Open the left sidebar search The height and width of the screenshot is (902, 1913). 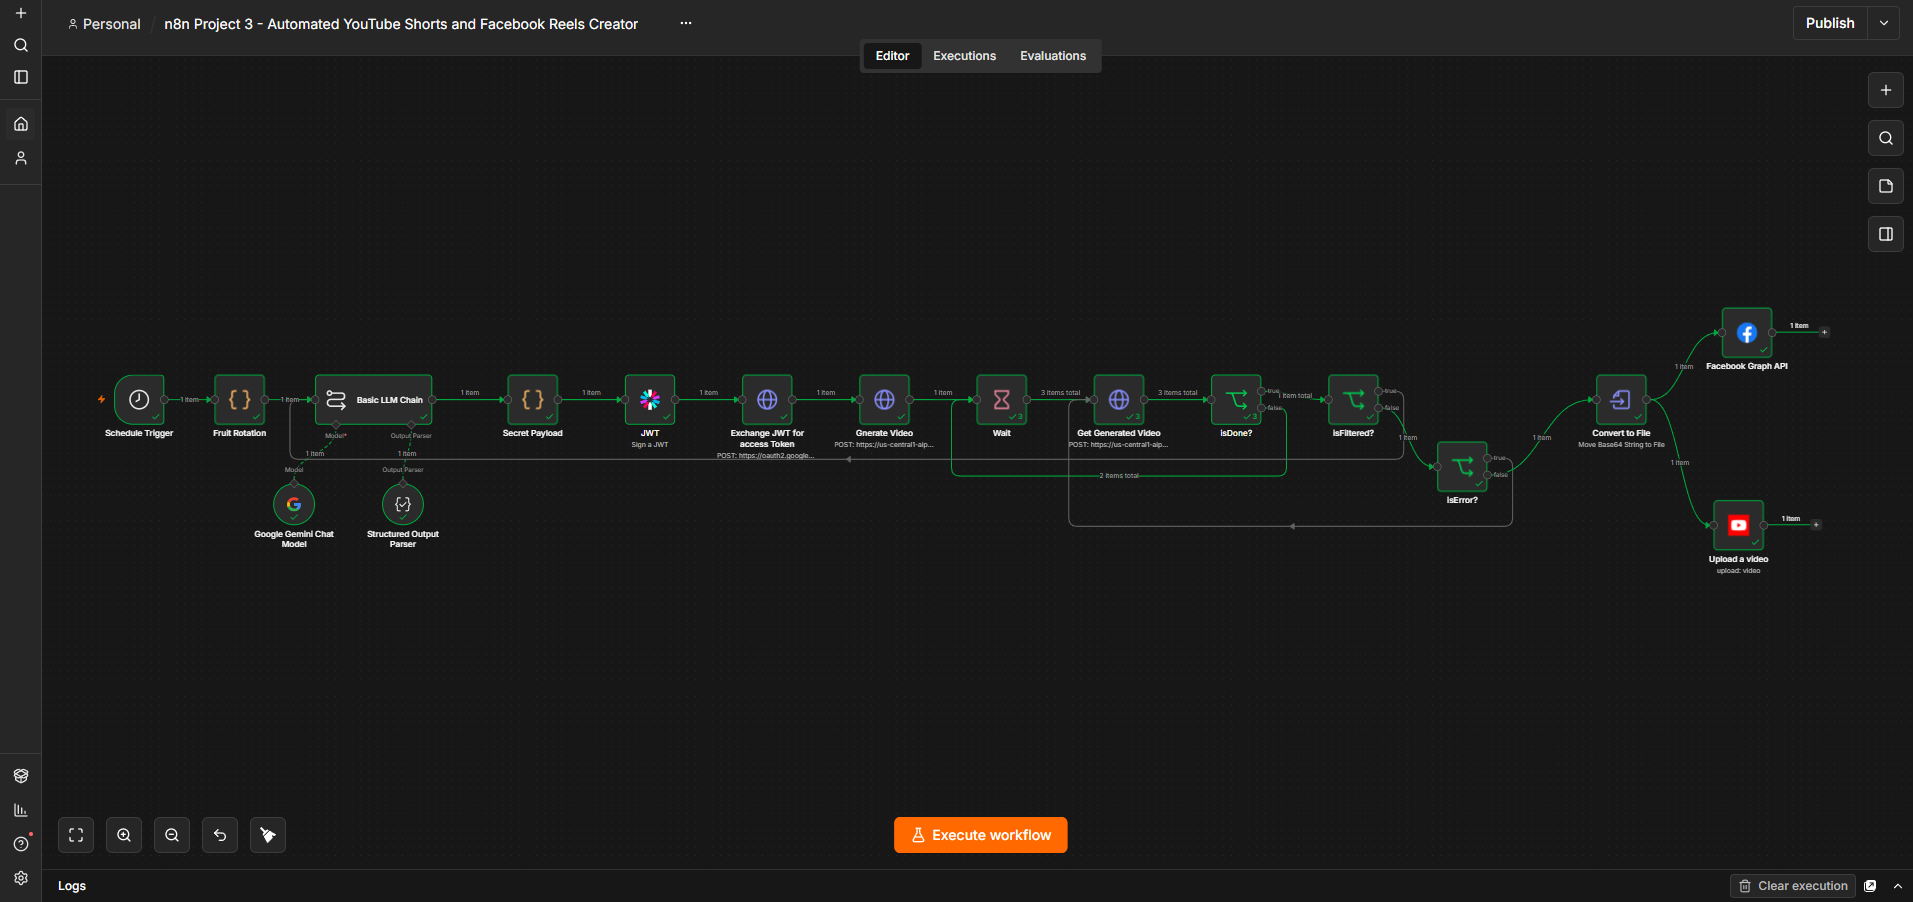pyautogui.click(x=21, y=45)
